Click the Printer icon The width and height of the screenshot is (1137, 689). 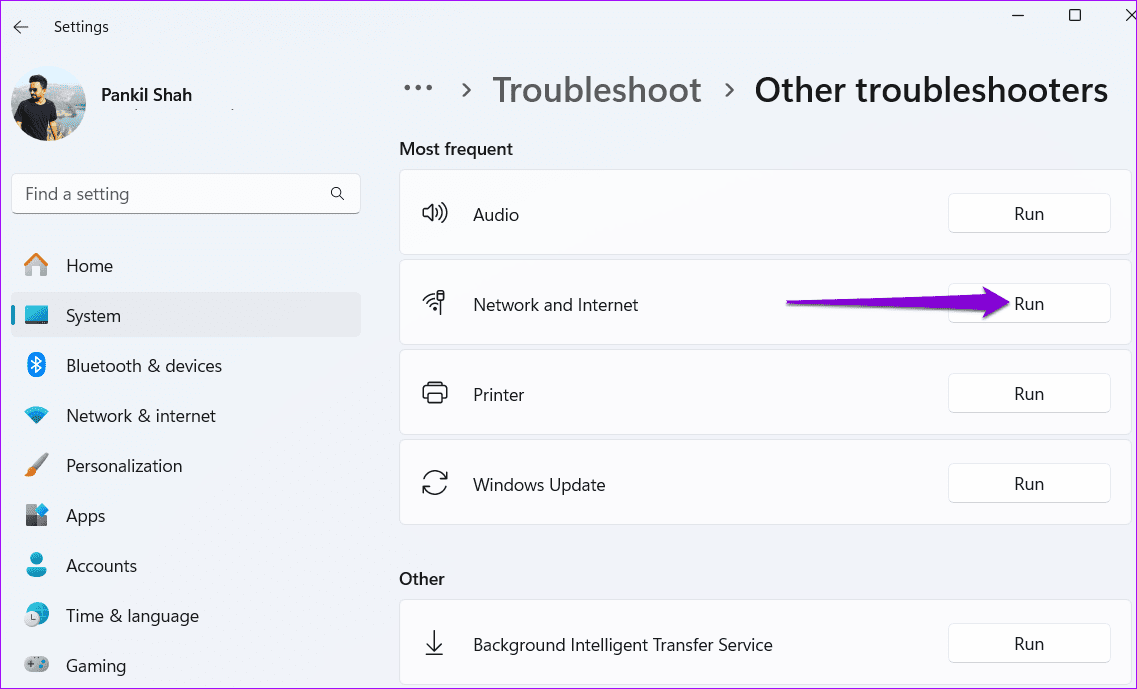pyautogui.click(x=434, y=393)
